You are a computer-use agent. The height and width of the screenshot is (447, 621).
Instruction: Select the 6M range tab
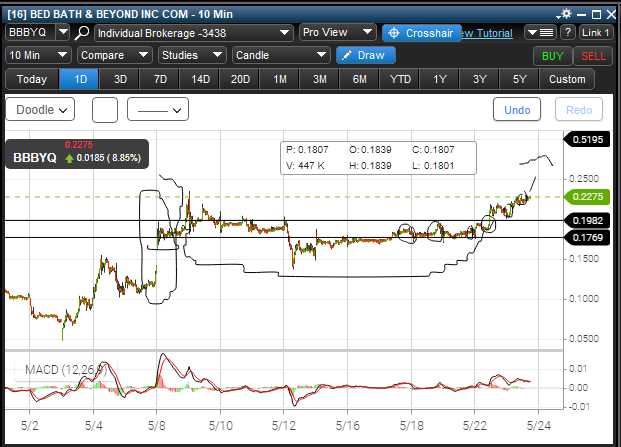360,79
